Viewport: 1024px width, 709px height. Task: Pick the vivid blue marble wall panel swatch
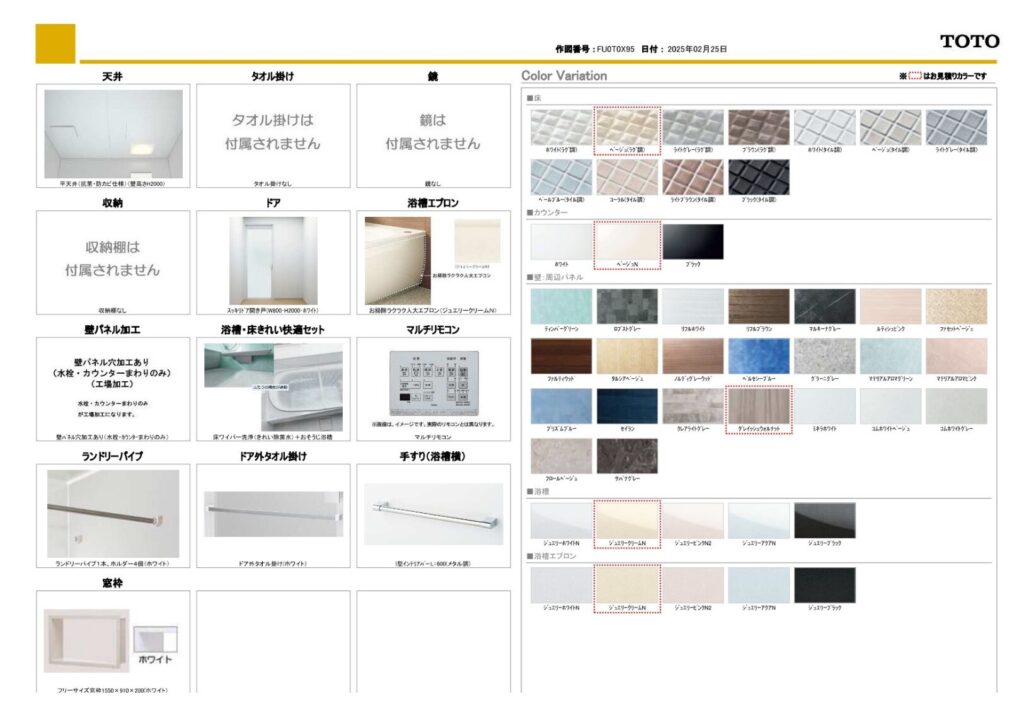758,355
